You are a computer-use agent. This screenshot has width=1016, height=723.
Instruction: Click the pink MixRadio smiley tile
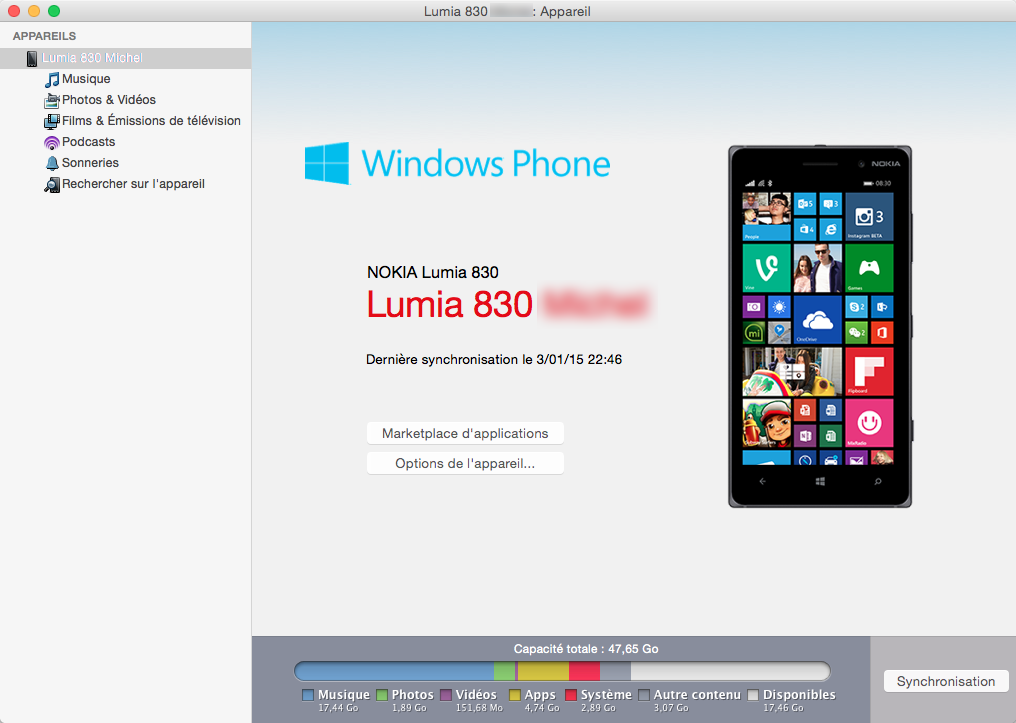click(869, 422)
